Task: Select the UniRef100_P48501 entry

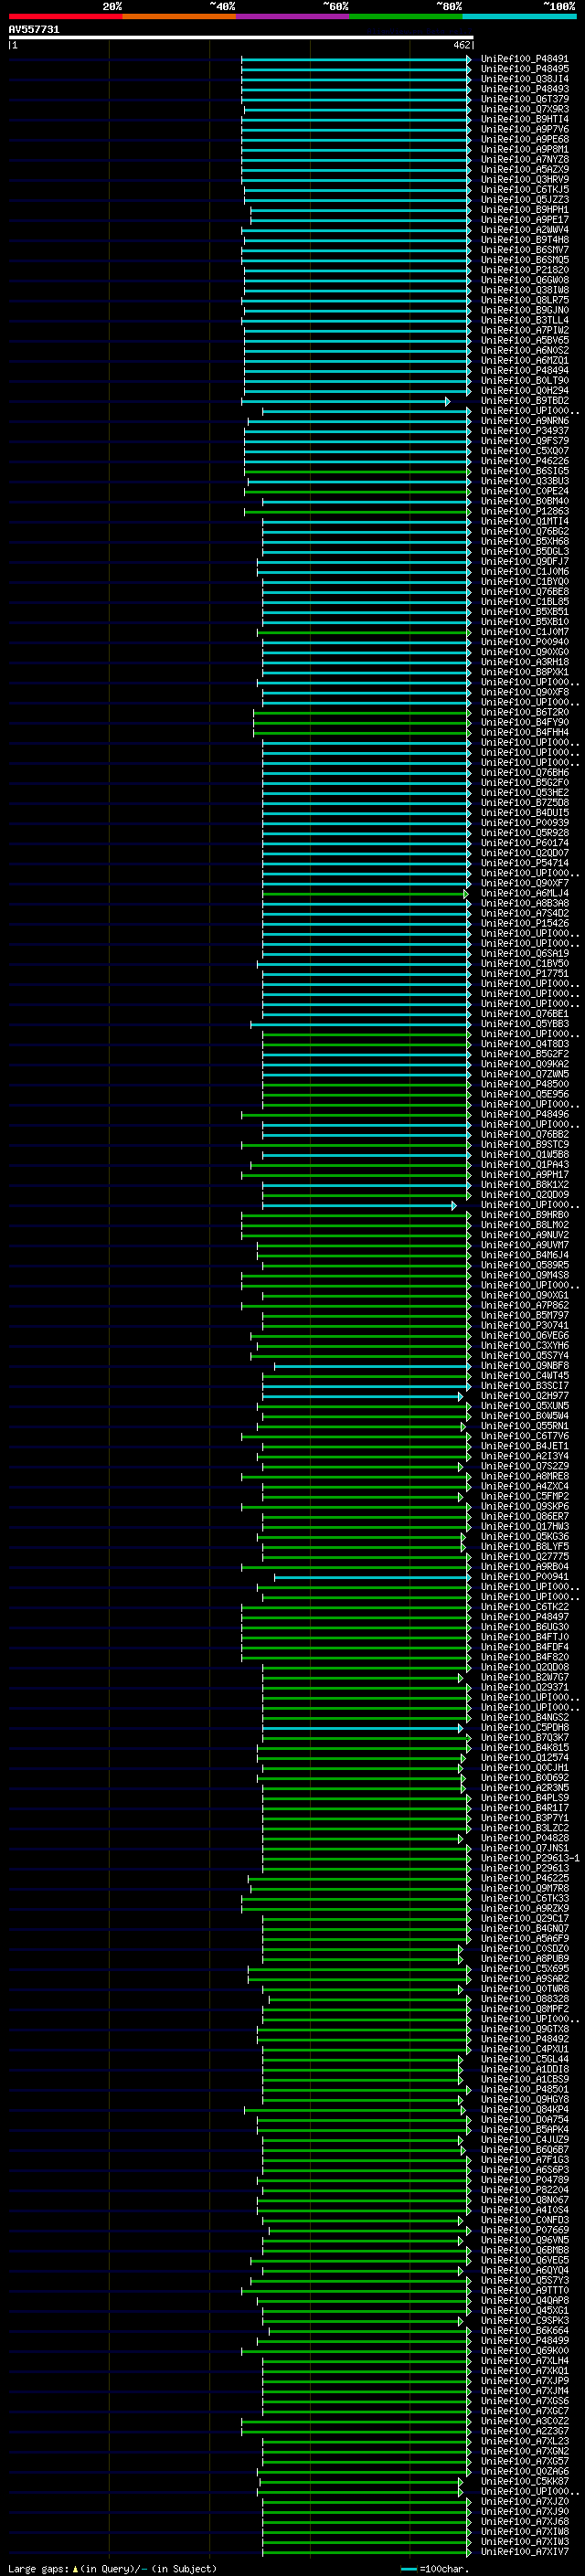Action: pos(524,2089)
